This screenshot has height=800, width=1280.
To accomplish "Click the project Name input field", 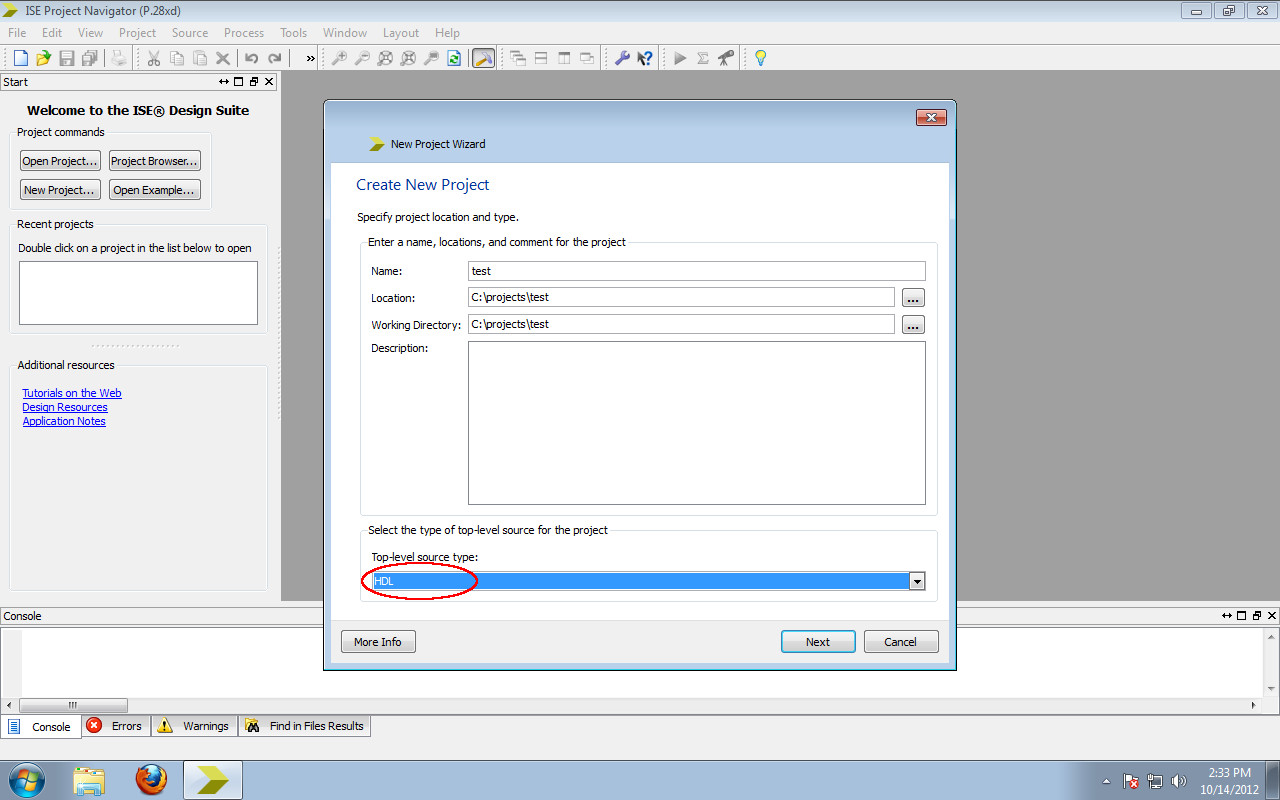I will [x=696, y=271].
